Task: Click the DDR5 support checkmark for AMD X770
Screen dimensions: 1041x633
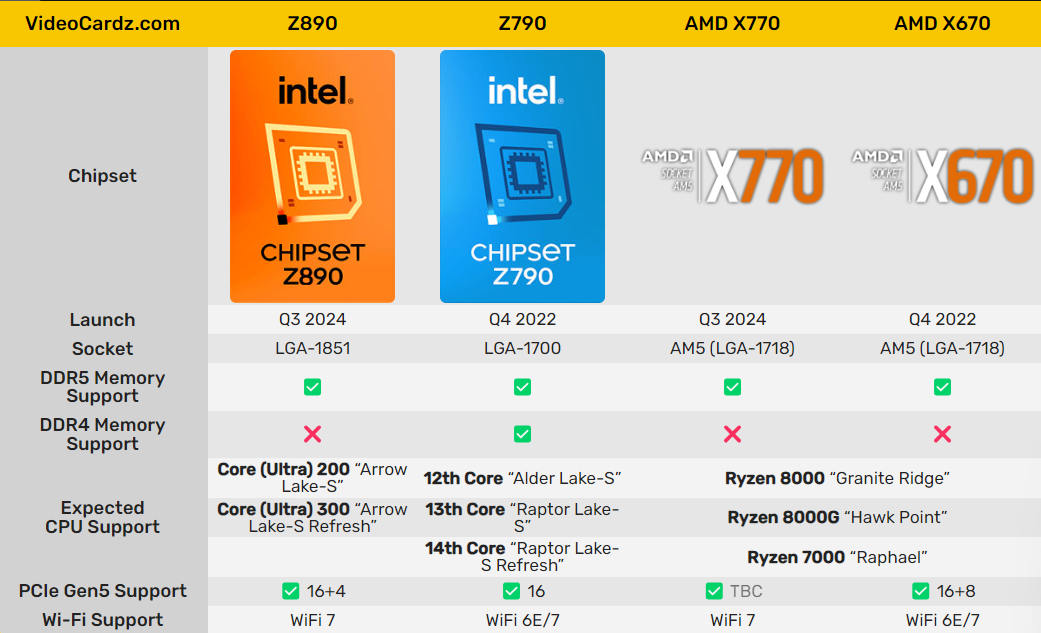Action: [732, 387]
